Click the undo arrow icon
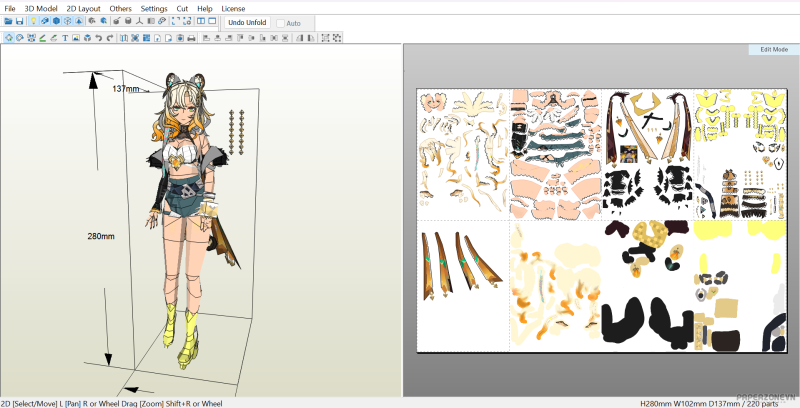This screenshot has height=408, width=800. pyautogui.click(x=98, y=38)
